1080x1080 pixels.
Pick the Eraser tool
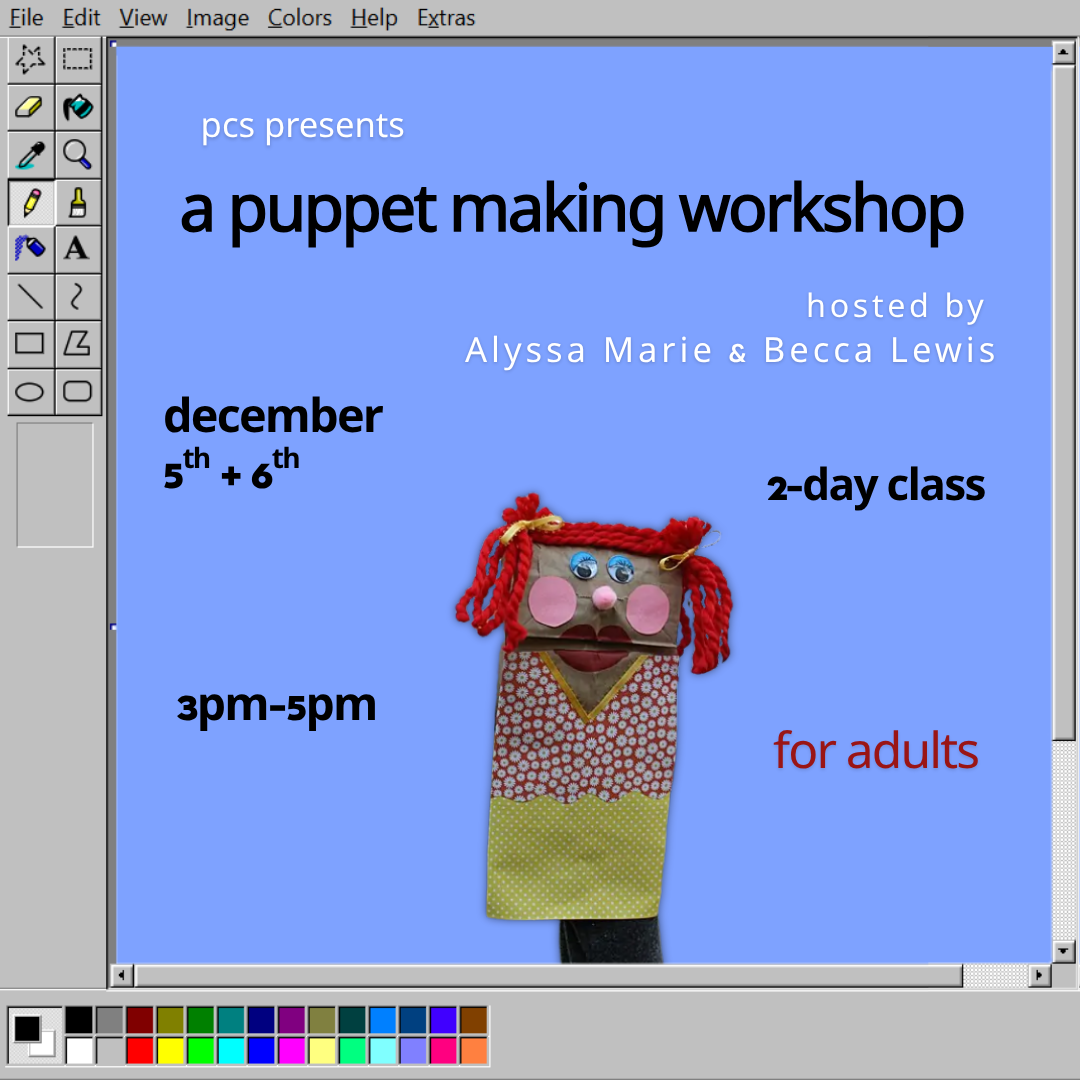(x=31, y=107)
